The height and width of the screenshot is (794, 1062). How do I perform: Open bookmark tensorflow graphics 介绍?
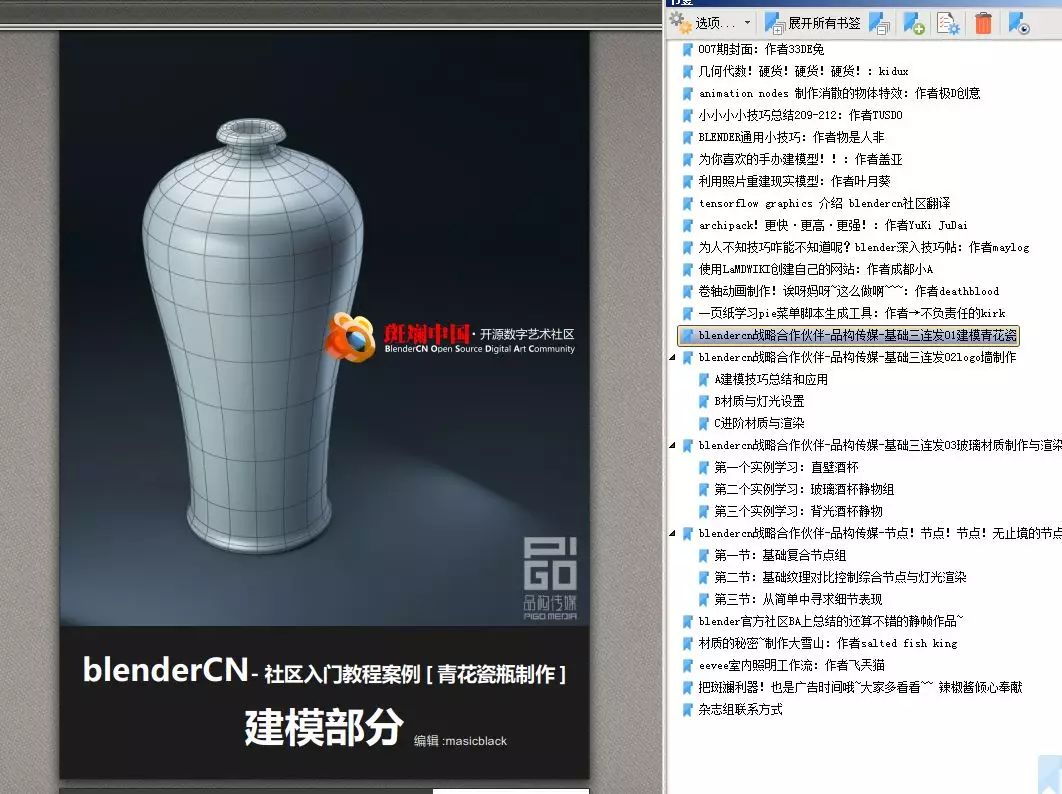[824, 203]
